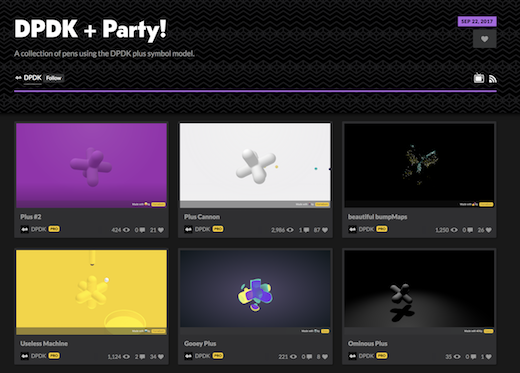Open the purple Plus #2 thumbnail
This screenshot has width=520, height=373.
pyautogui.click(x=91, y=166)
